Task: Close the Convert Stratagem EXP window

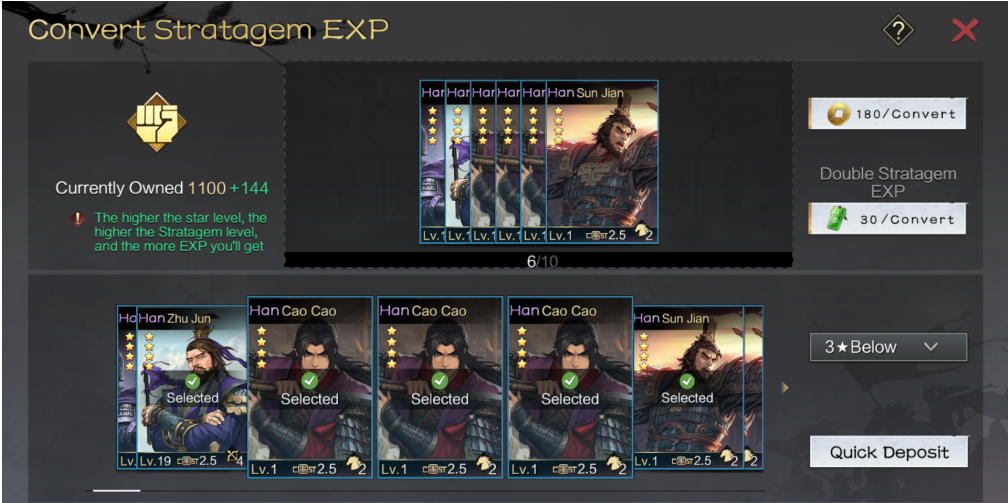Action: [x=964, y=30]
